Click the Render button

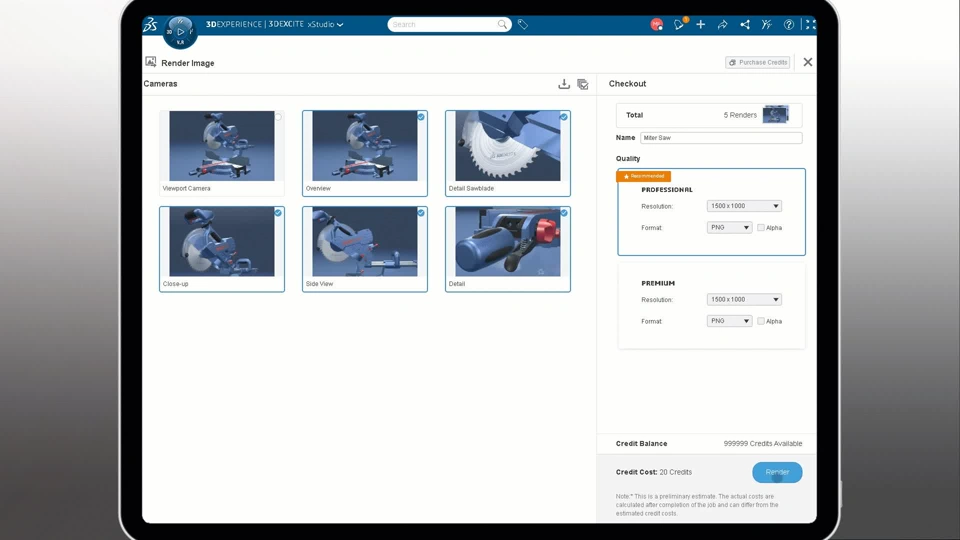[777, 472]
